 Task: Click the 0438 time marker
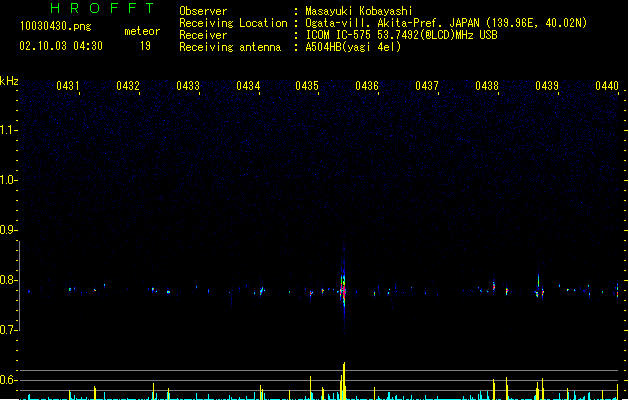[x=487, y=86]
